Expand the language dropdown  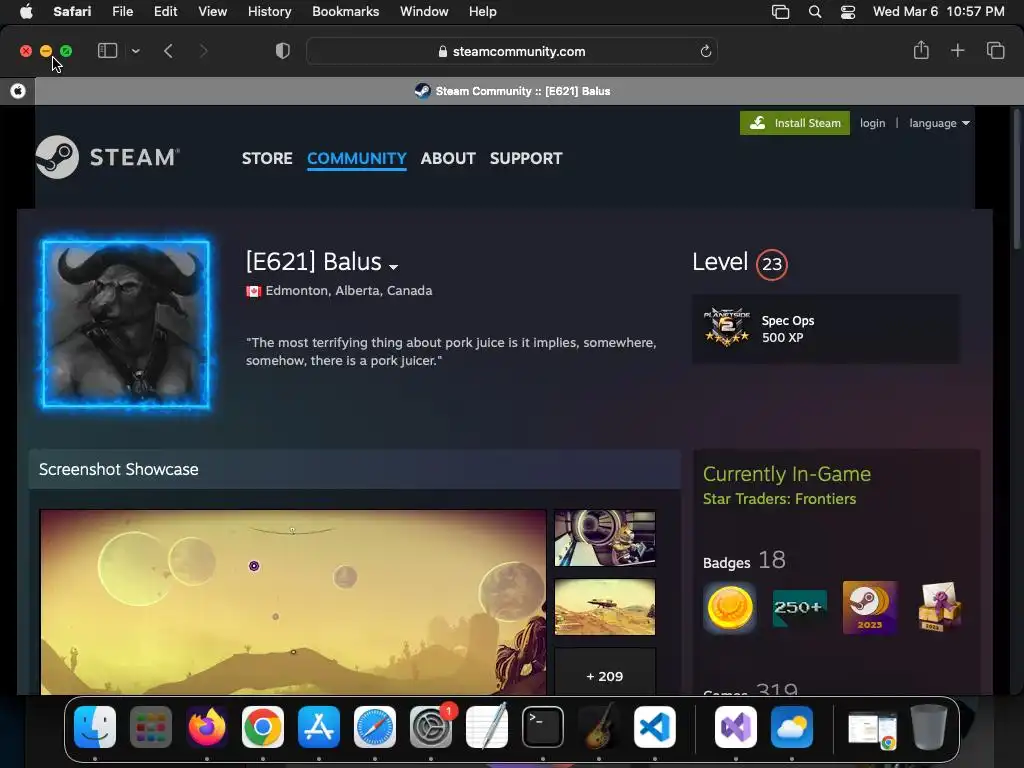click(x=939, y=123)
